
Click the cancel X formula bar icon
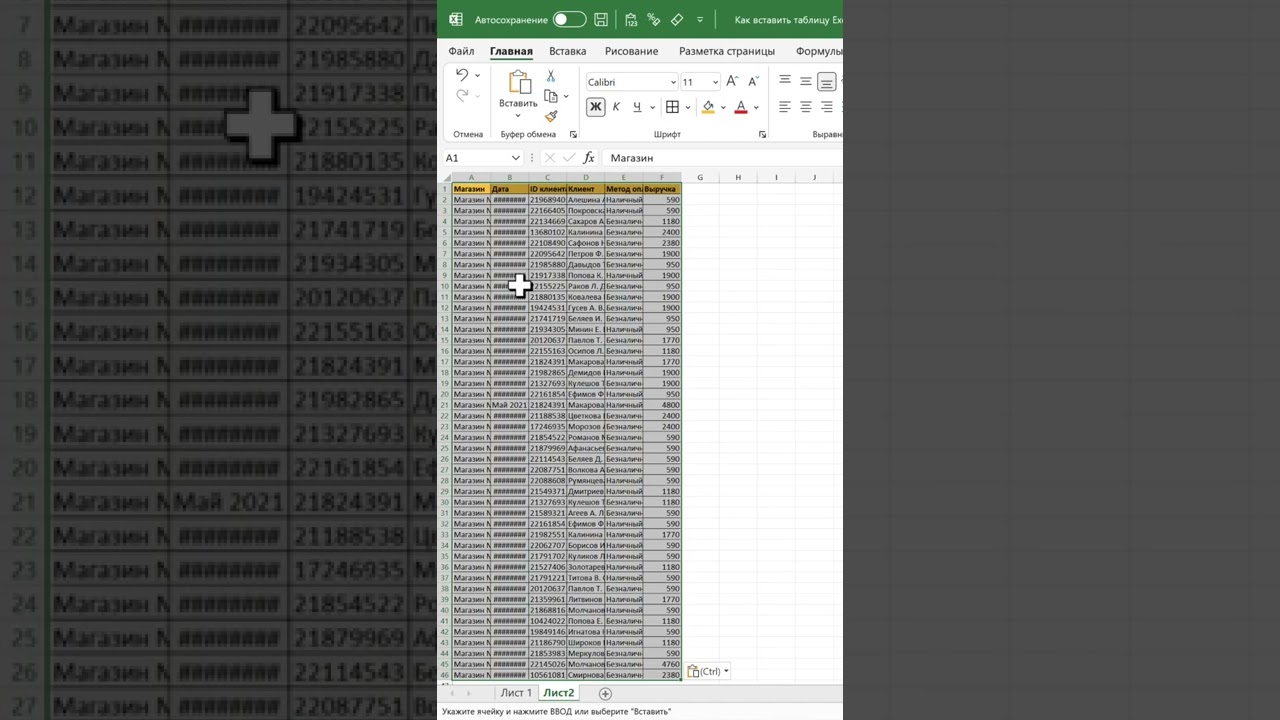tap(550, 158)
